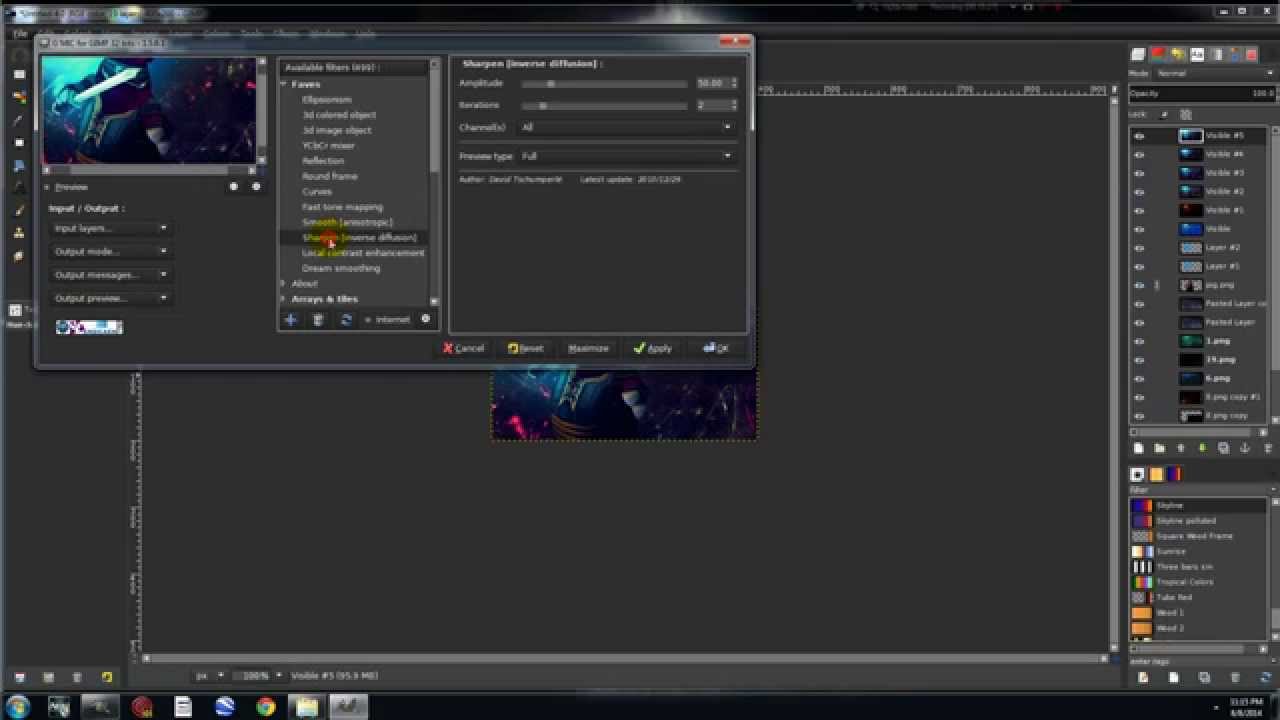Open the Channels tab icon

click(x=1158, y=54)
